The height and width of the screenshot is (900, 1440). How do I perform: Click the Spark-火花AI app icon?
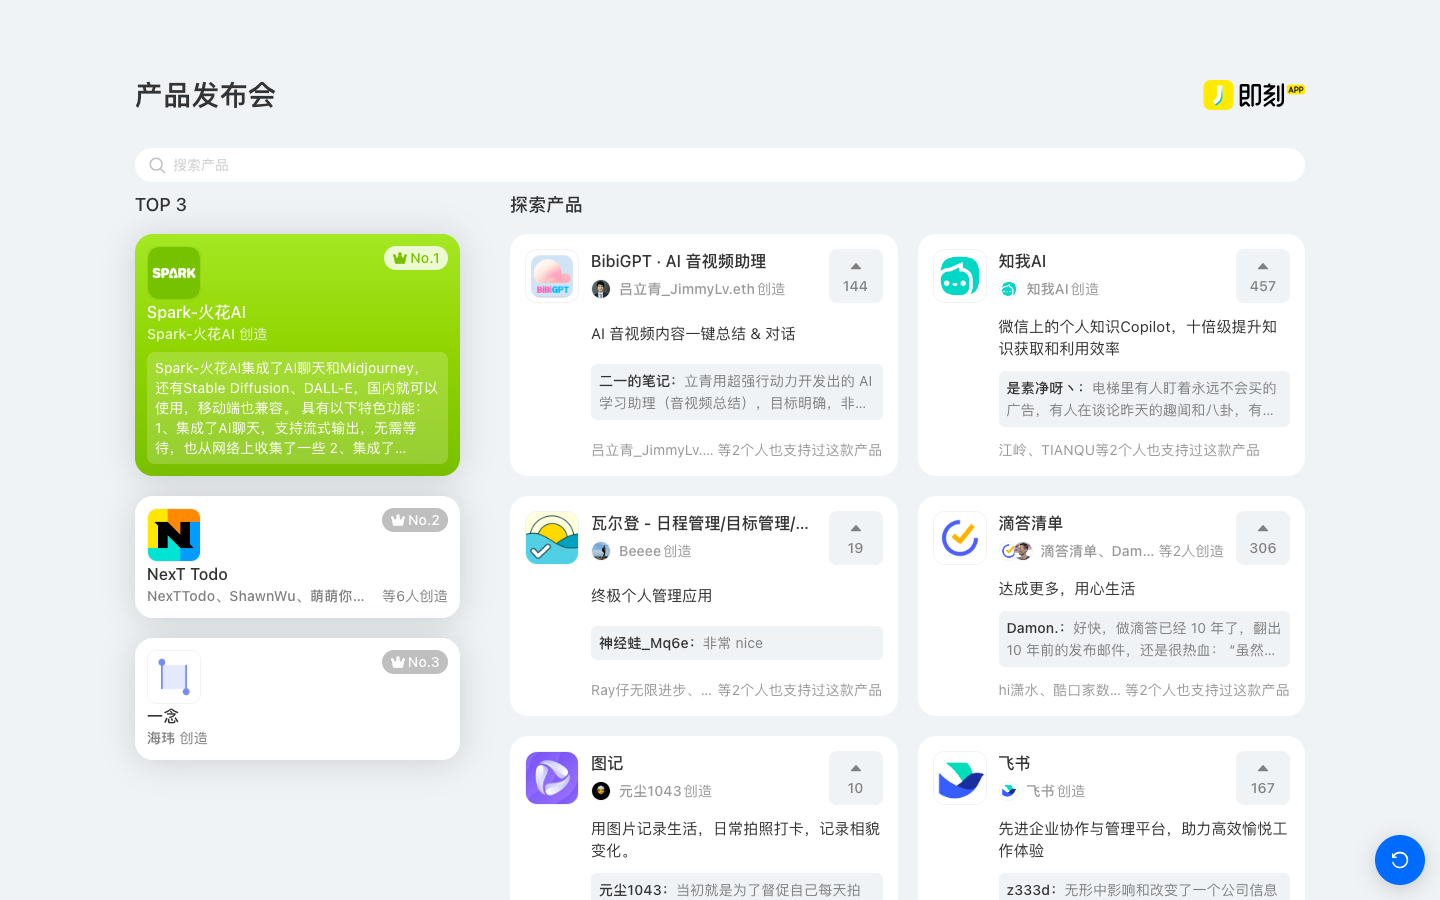(x=173, y=272)
